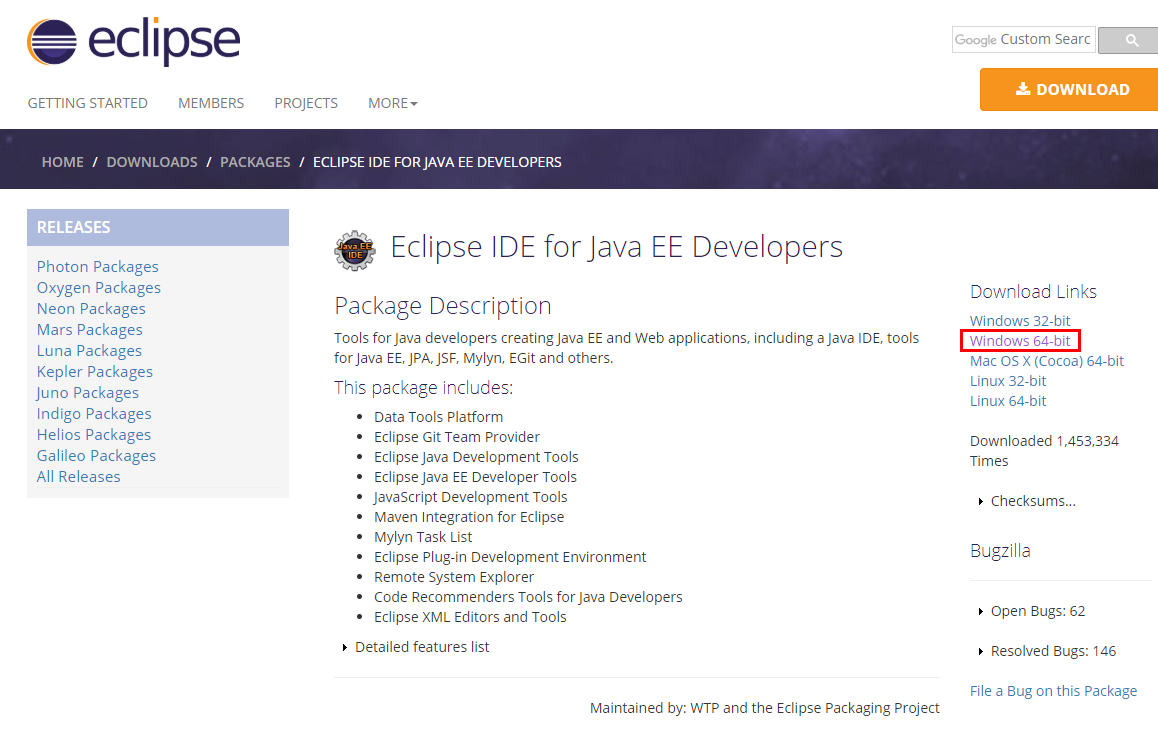
Task: Open the PACKAGES breadcrumb
Action: point(256,162)
